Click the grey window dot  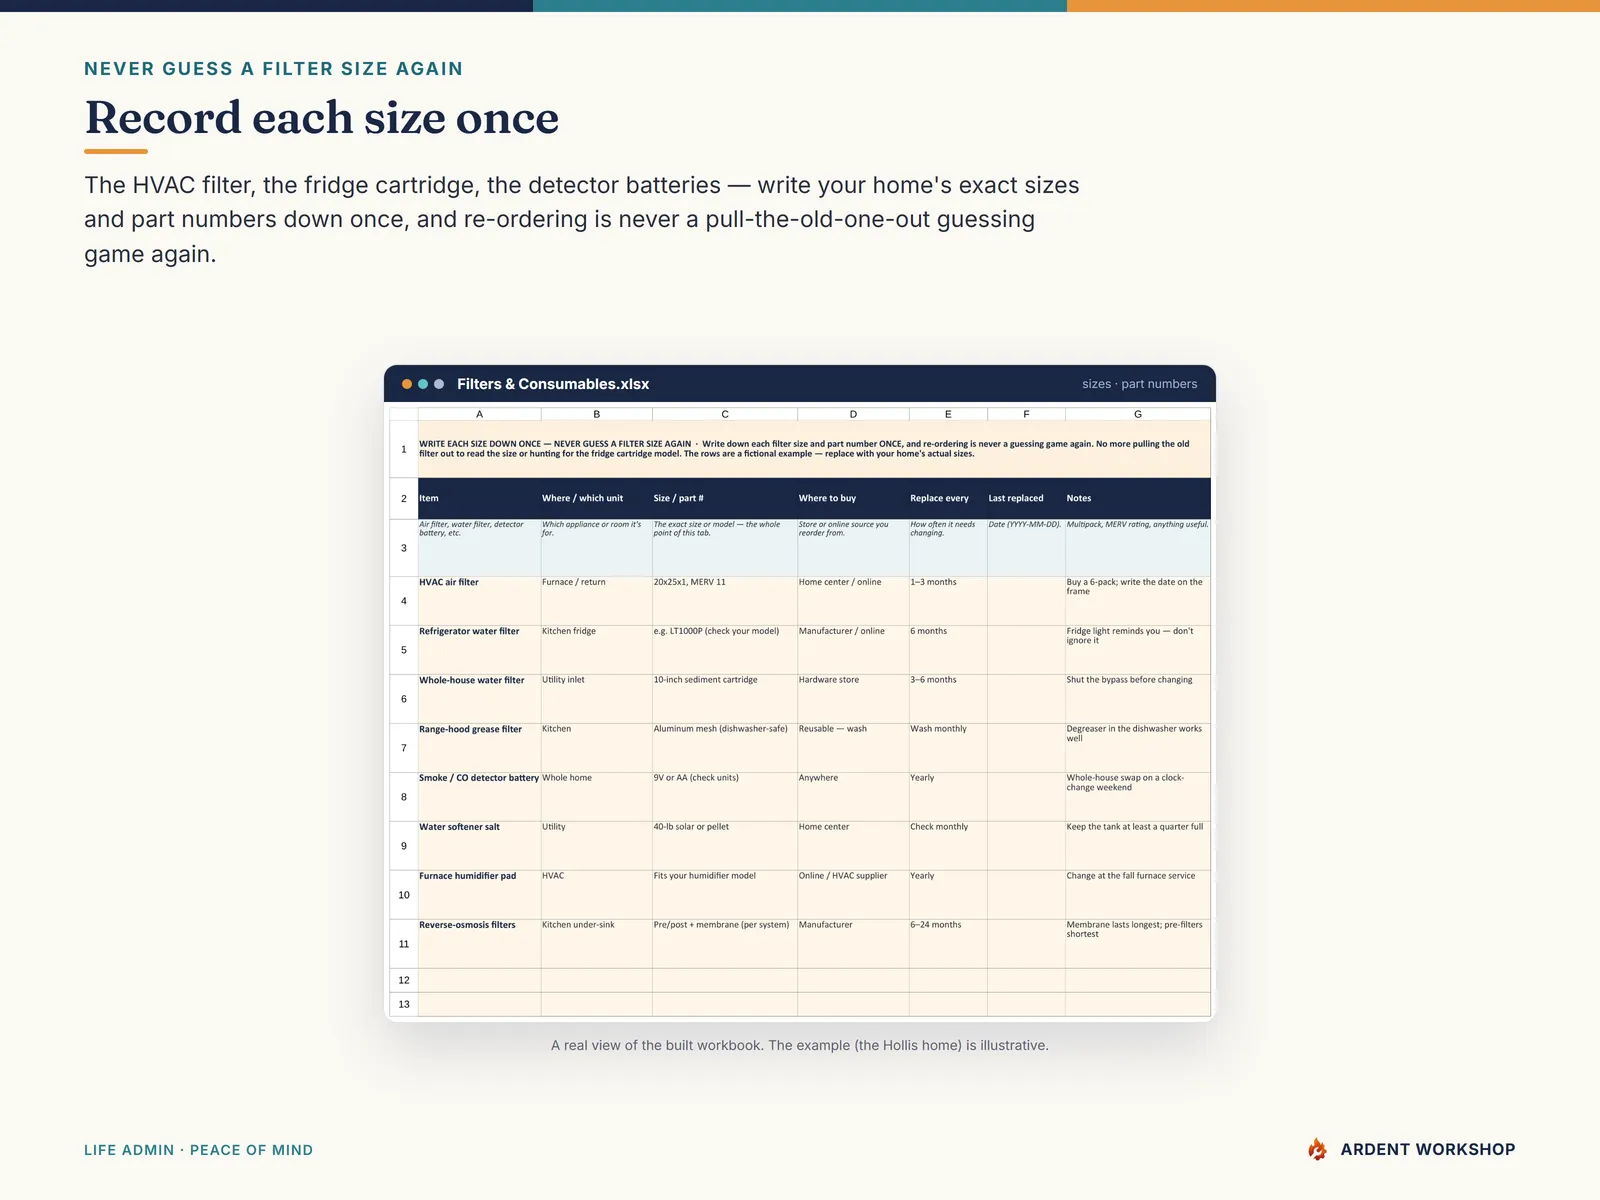coord(439,384)
